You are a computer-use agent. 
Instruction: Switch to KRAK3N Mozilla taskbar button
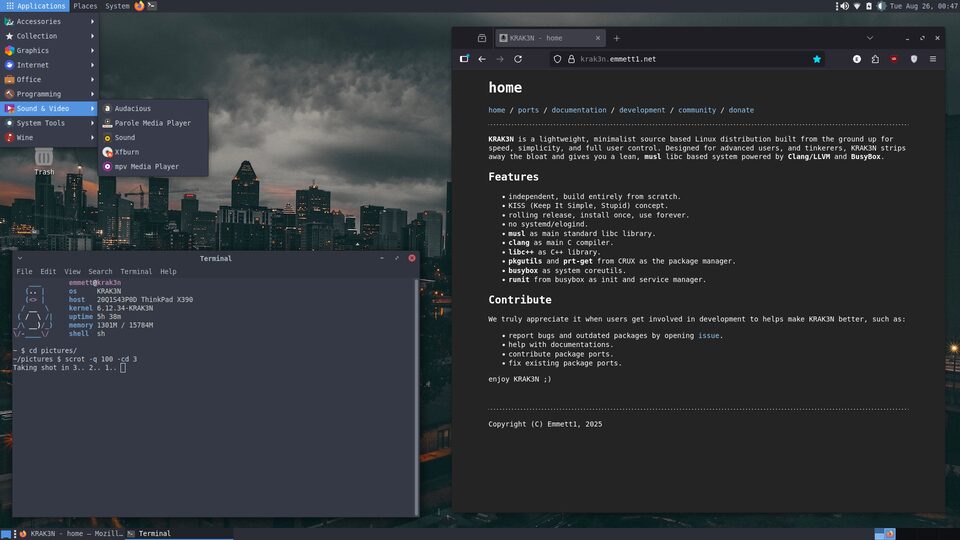(70, 534)
